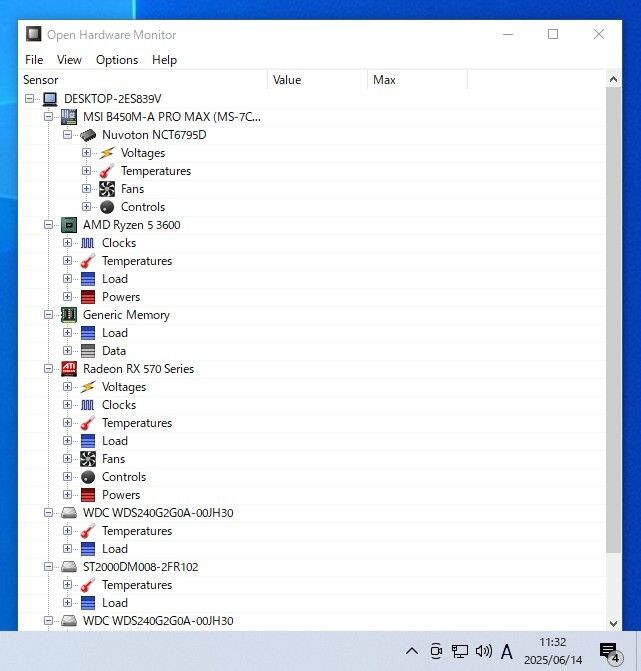Expand Load under Radeon RX 570 Series

tap(67, 440)
